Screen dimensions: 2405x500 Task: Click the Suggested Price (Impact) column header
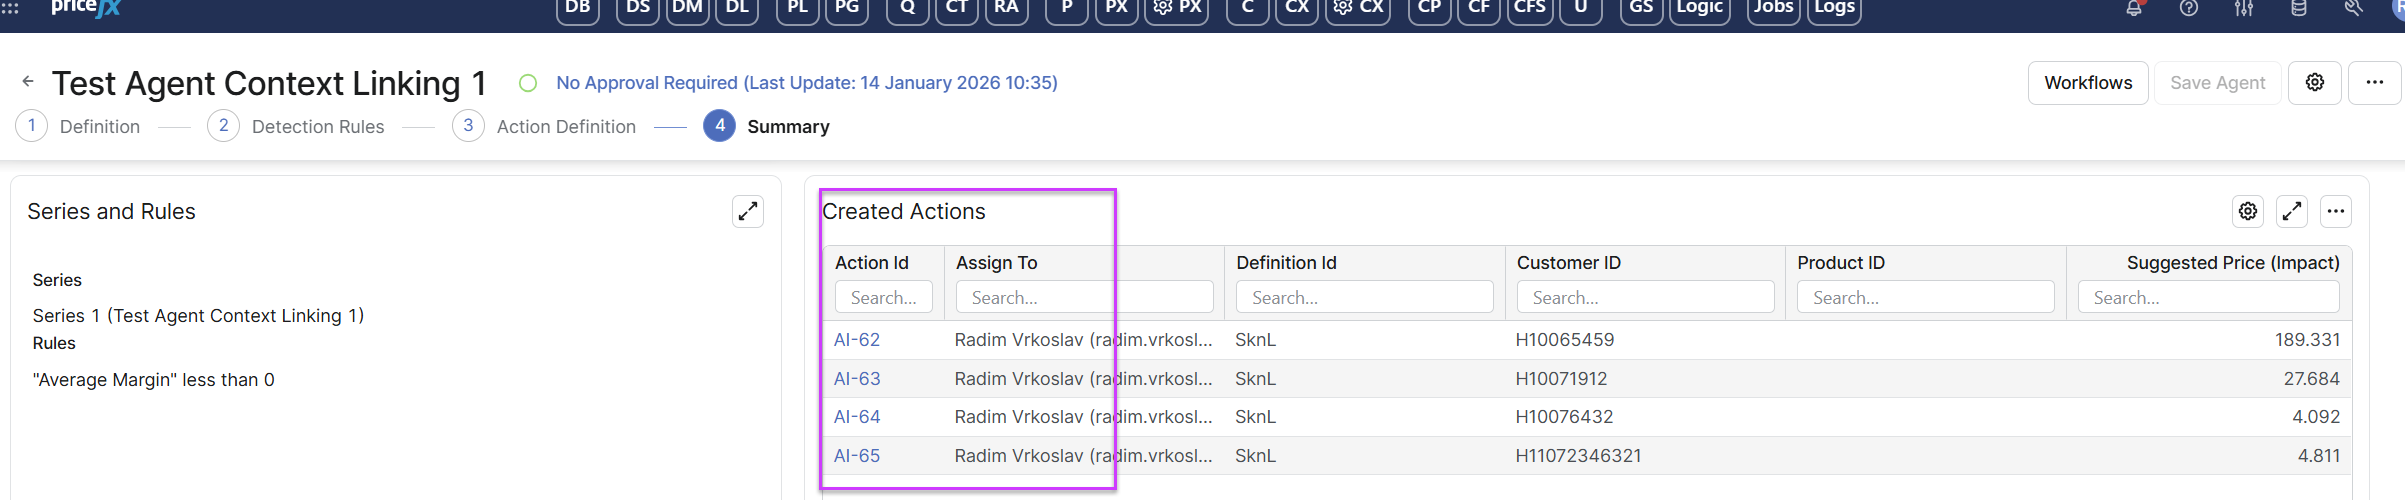point(2232,263)
